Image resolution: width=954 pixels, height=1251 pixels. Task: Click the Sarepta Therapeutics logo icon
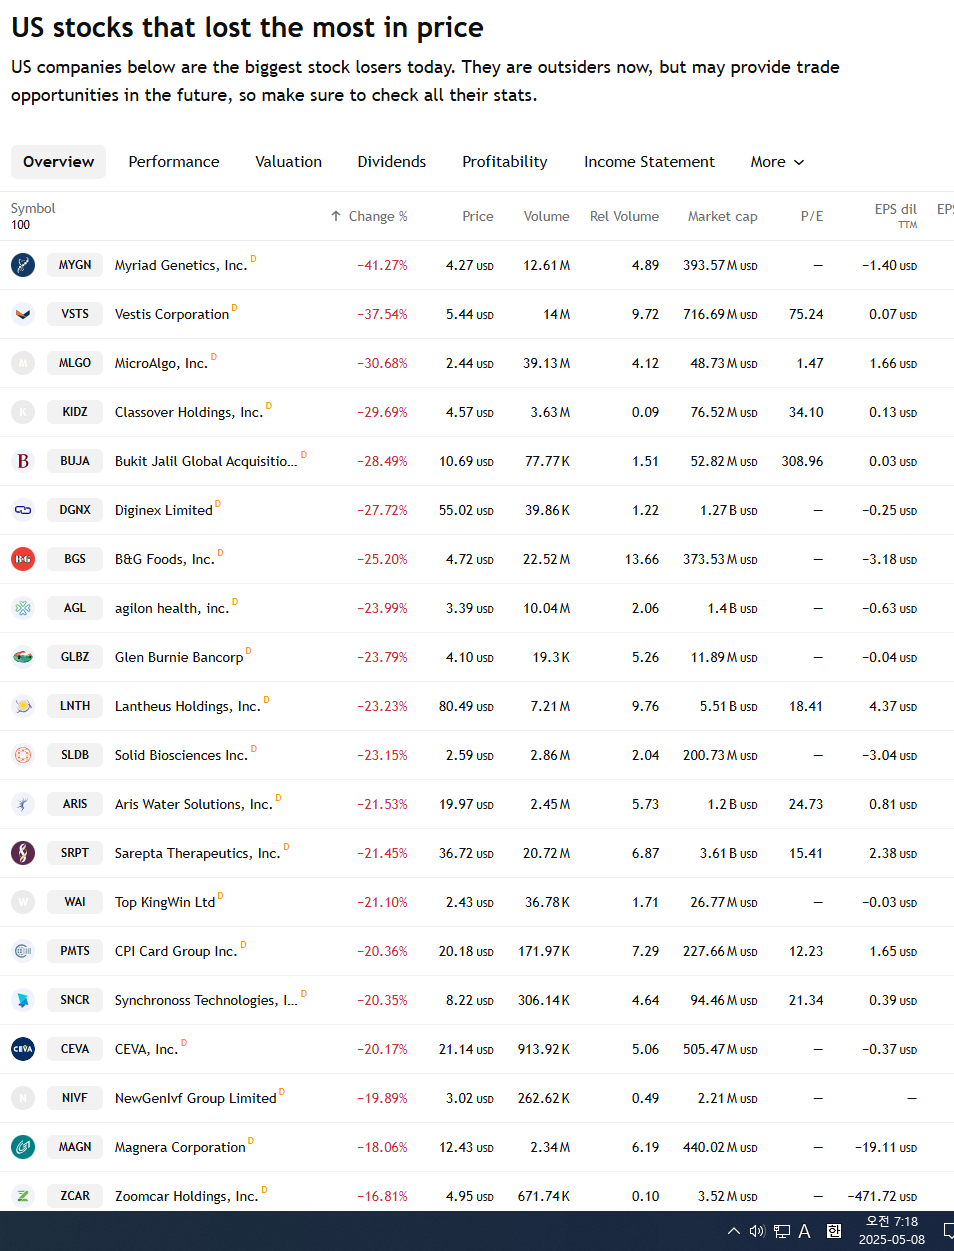click(23, 853)
